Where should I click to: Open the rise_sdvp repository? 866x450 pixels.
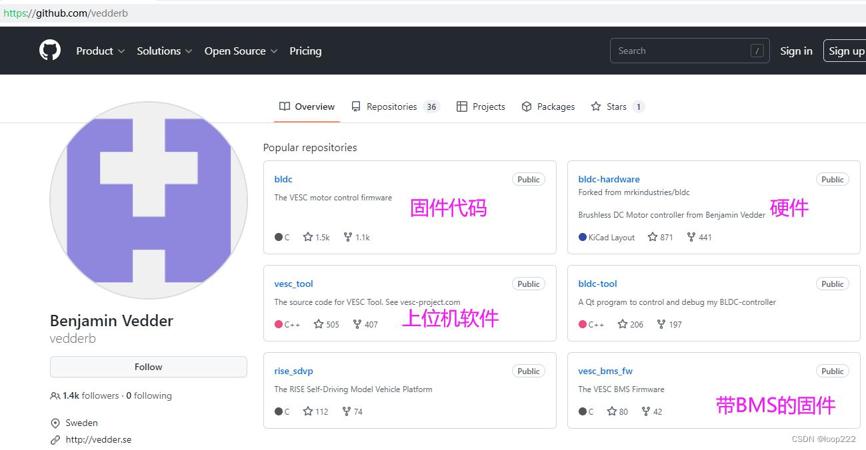(x=293, y=371)
